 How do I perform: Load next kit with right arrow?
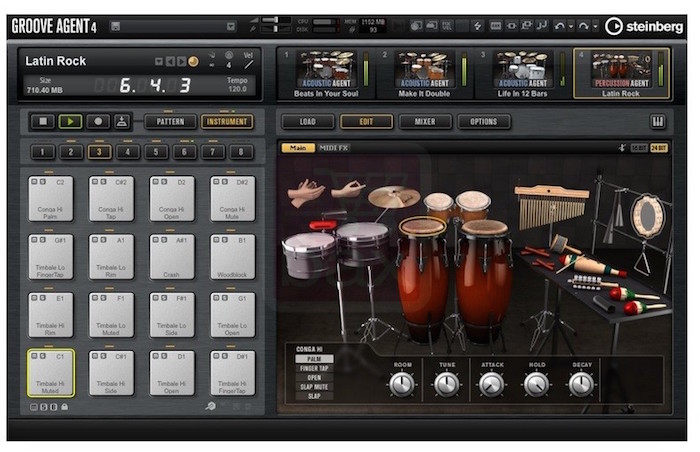click(x=181, y=61)
